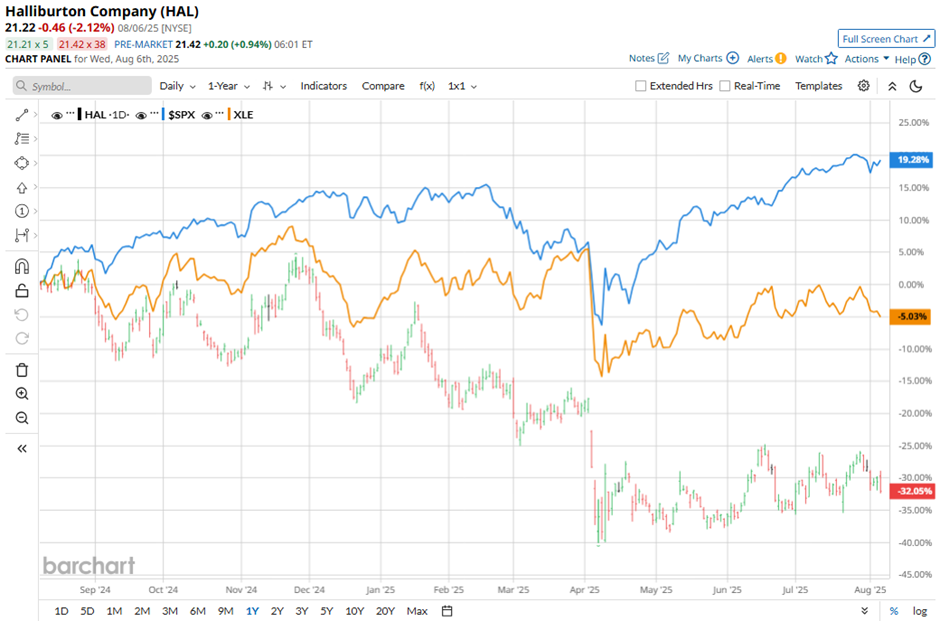Click the Alerts warning icon
The height and width of the screenshot is (621, 940).
(x=781, y=59)
